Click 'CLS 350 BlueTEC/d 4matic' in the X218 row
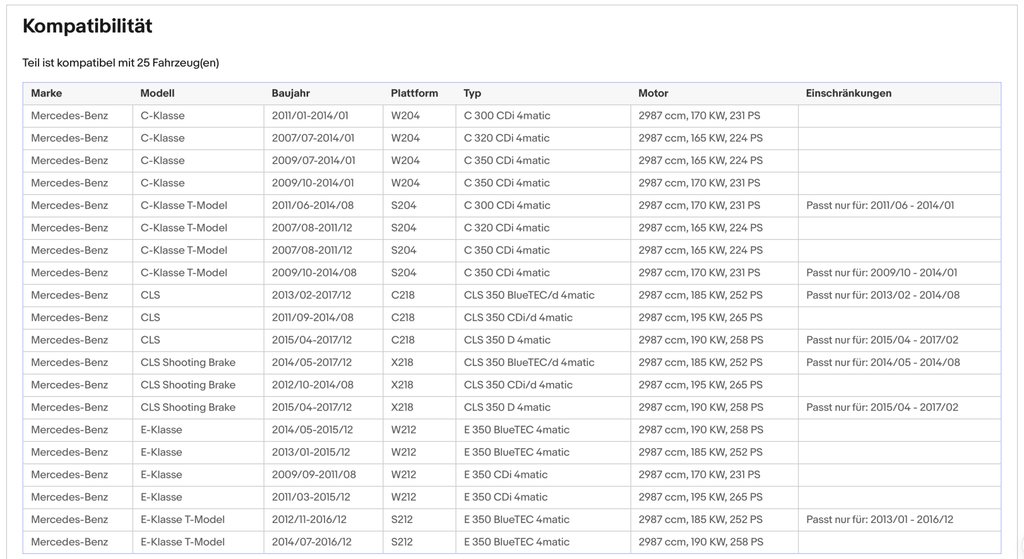Screen dimensions: 1024x559 (x=529, y=362)
